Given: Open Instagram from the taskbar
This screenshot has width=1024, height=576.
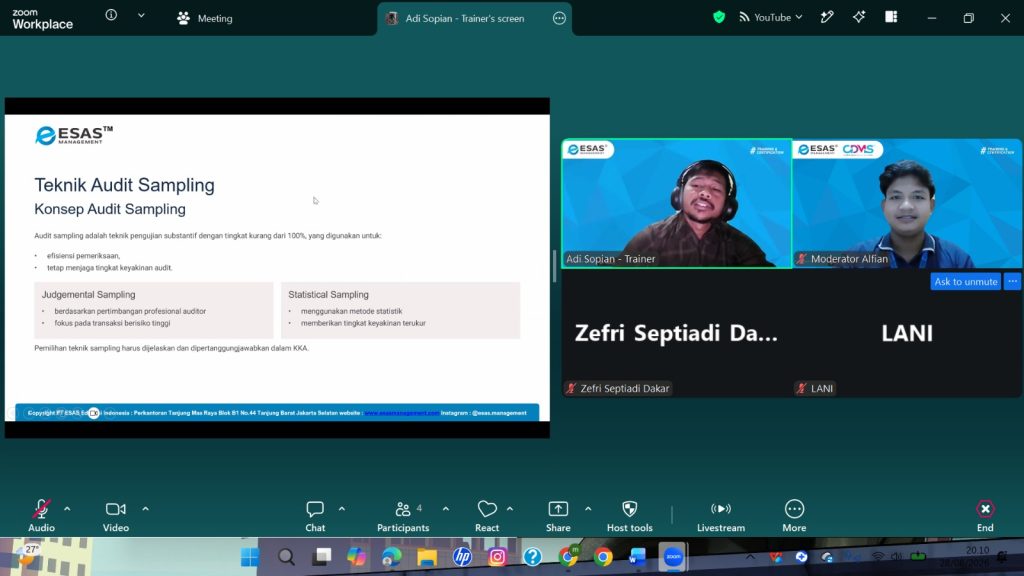Looking at the screenshot, I should 498,557.
